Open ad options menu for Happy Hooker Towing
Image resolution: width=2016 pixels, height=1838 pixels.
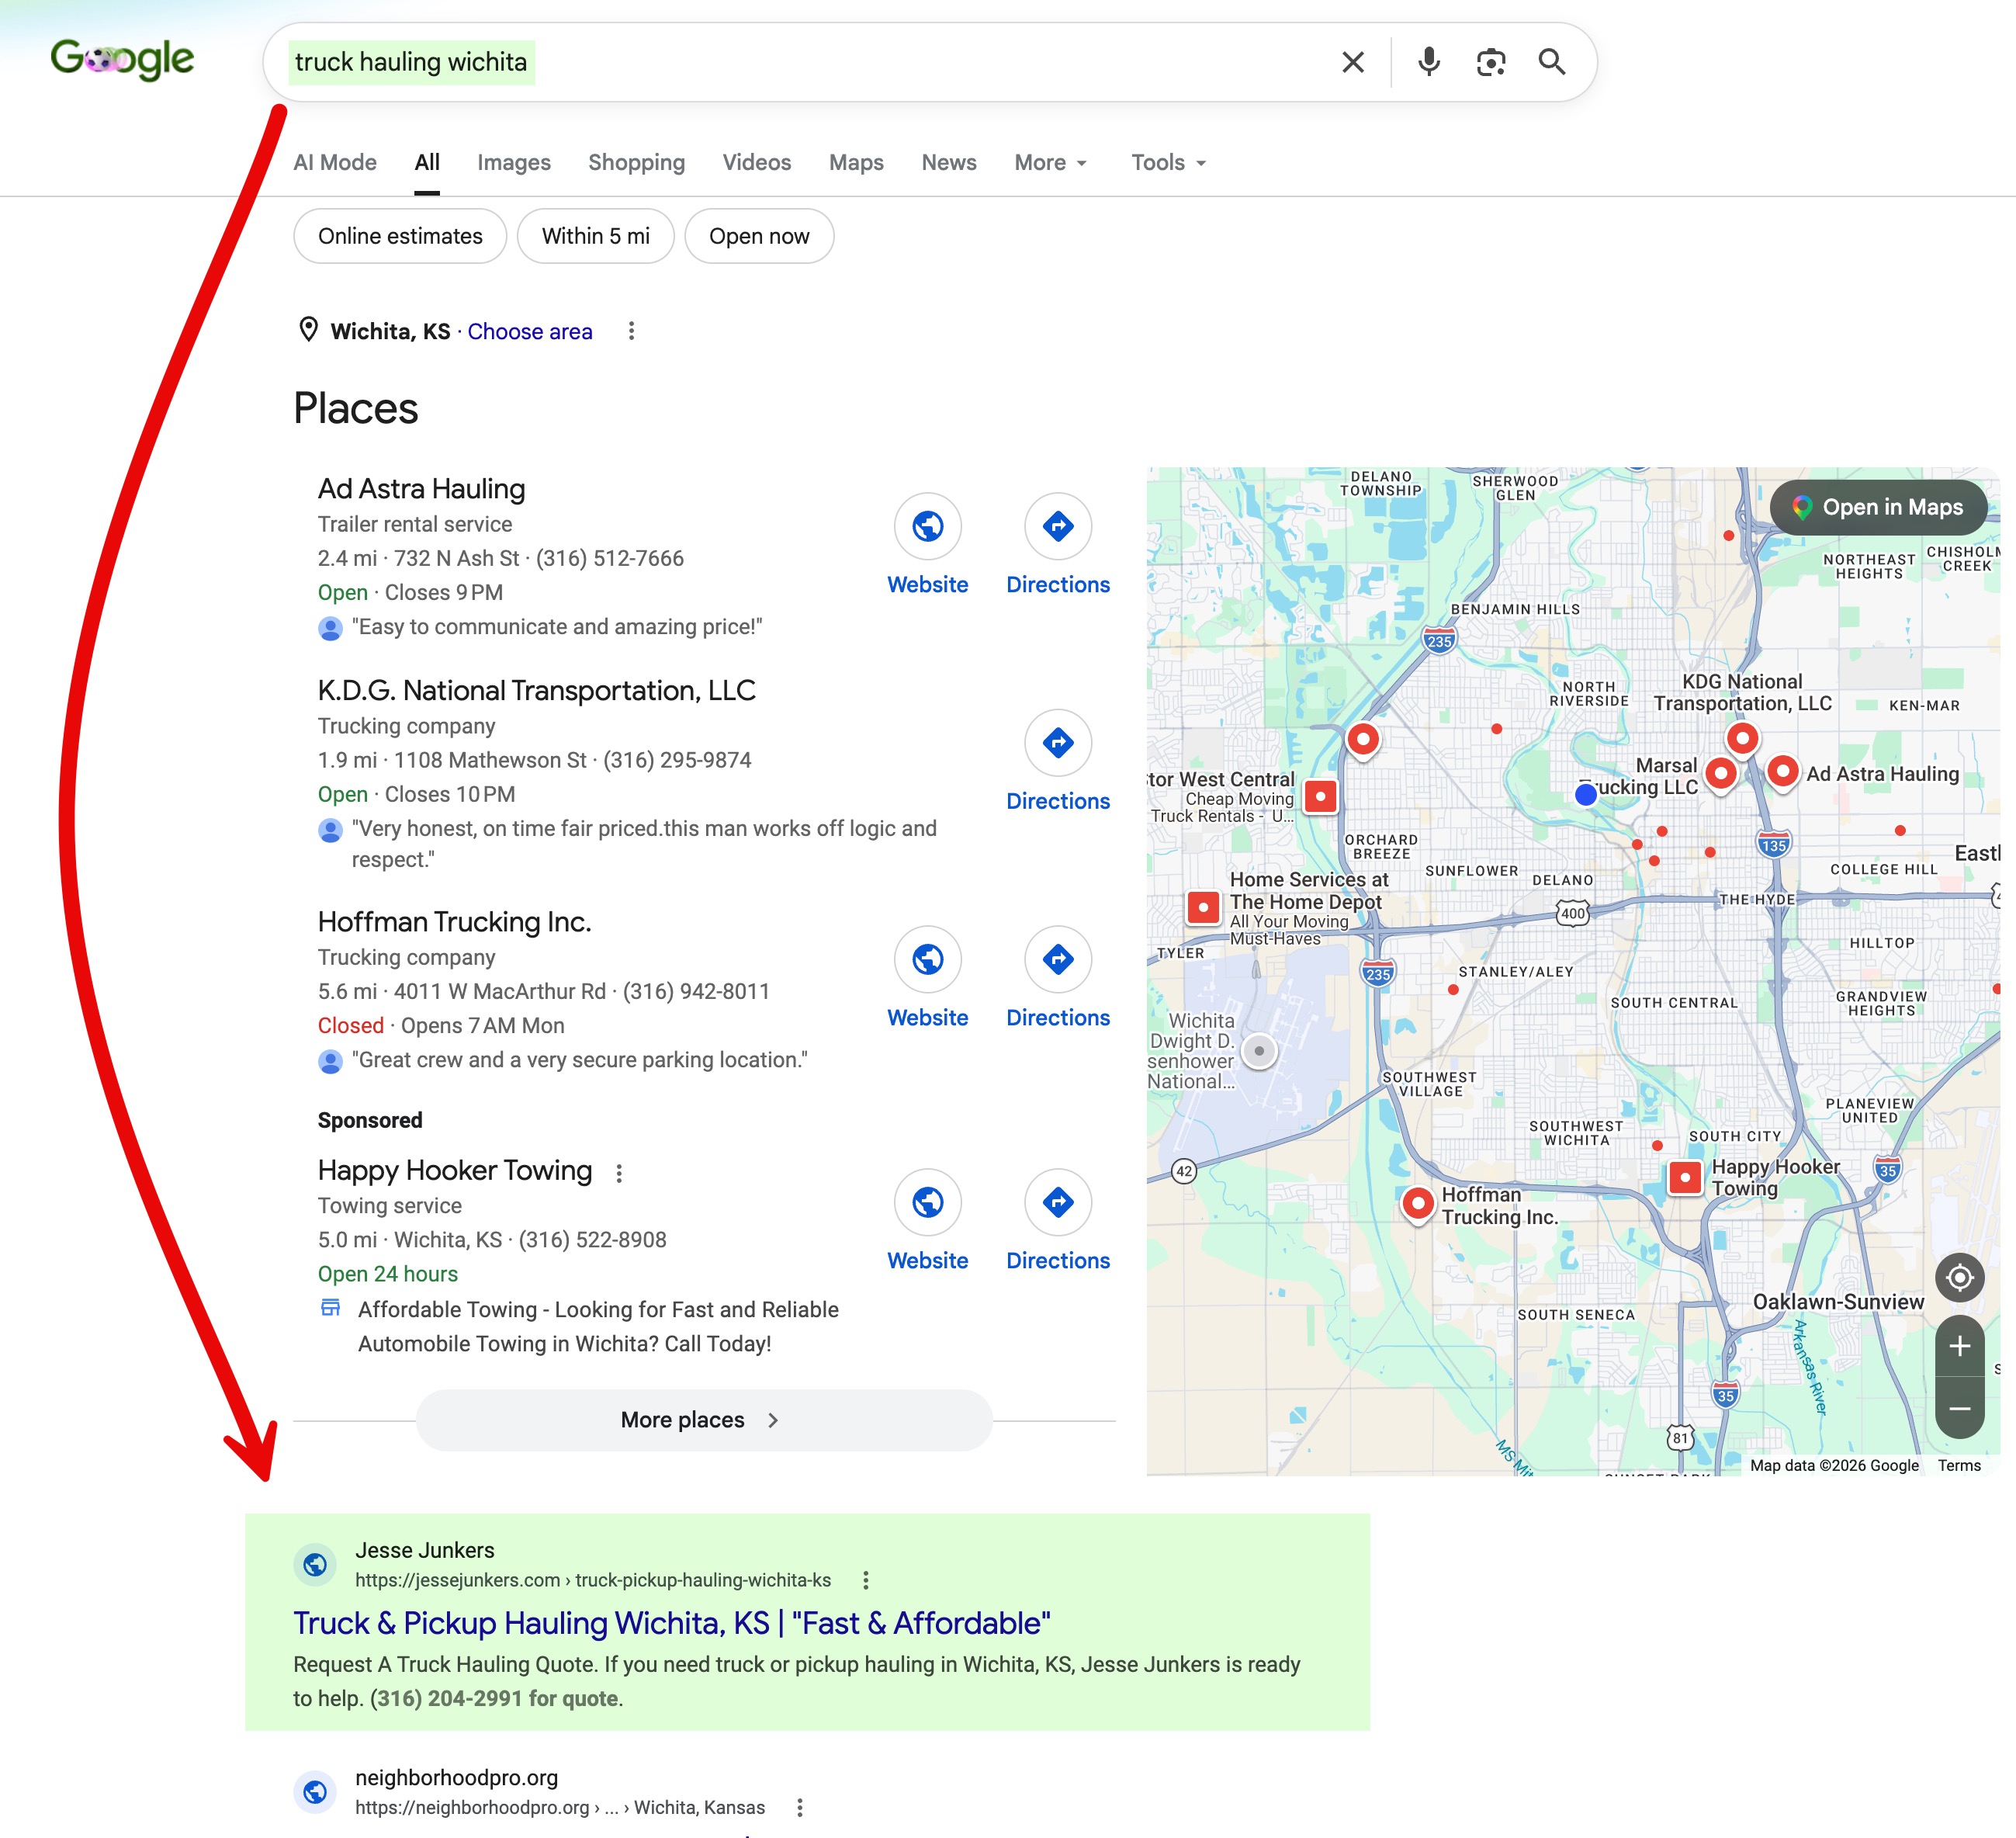pyautogui.click(x=619, y=1173)
